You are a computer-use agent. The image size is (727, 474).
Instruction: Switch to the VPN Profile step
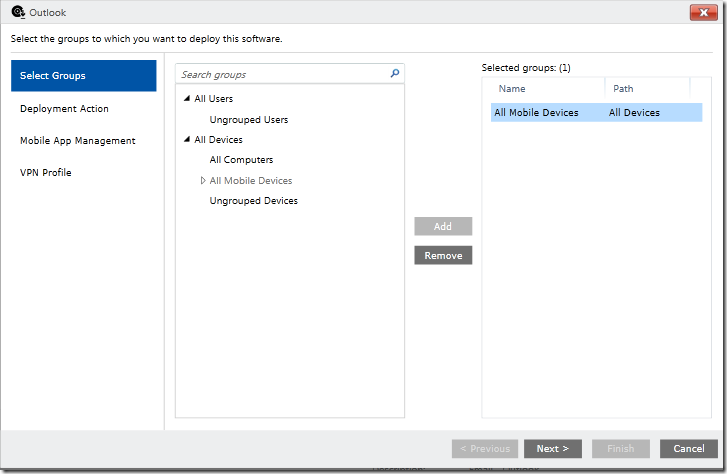pos(45,173)
